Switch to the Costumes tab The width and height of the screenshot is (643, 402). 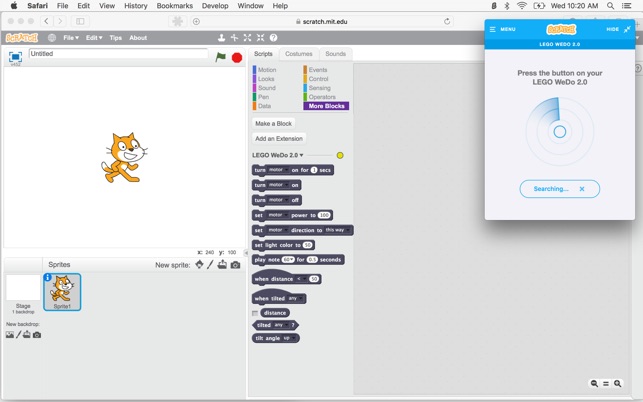[299, 54]
